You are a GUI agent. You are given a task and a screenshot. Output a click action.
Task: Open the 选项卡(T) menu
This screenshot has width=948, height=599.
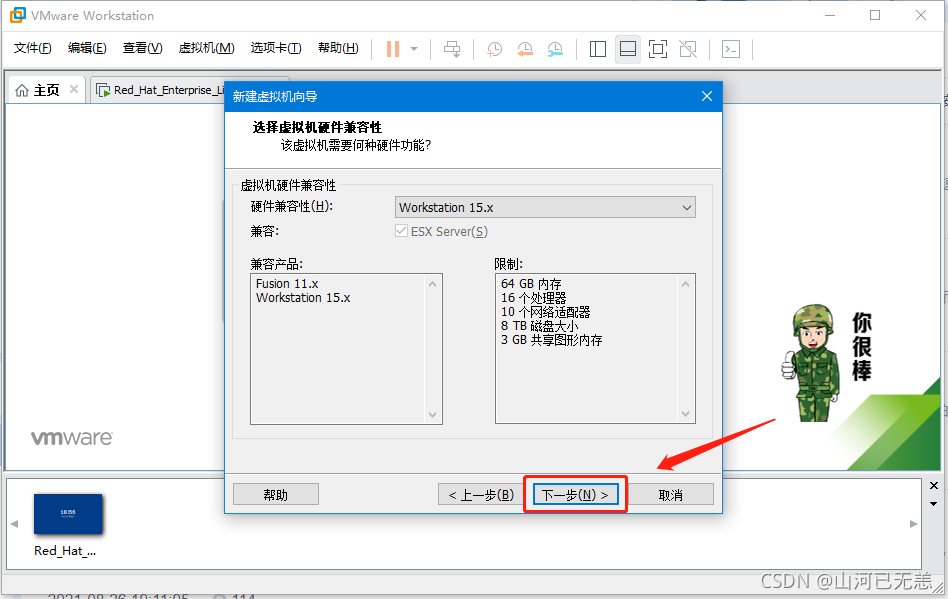(276, 48)
